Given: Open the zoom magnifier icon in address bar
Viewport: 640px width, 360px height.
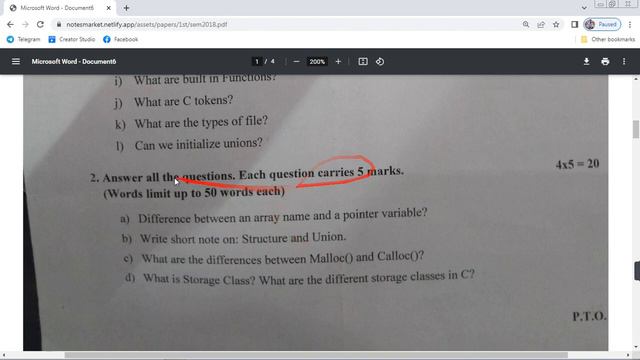Looking at the screenshot, I should (526, 24).
